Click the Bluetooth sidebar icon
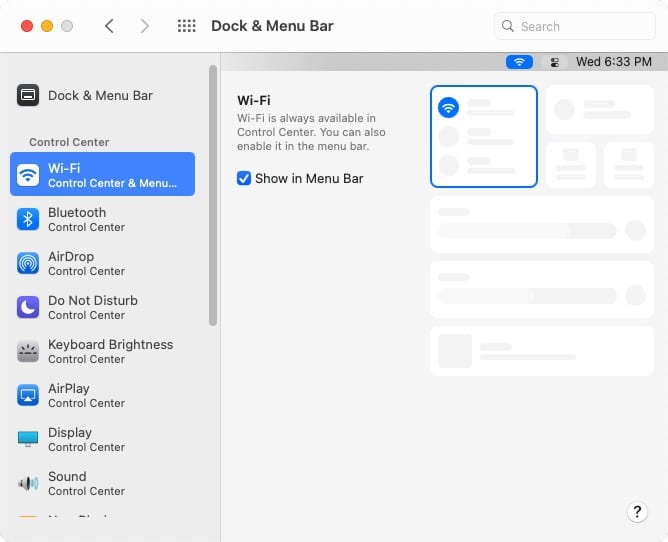Image resolution: width=668 pixels, height=542 pixels. [x=28, y=219]
